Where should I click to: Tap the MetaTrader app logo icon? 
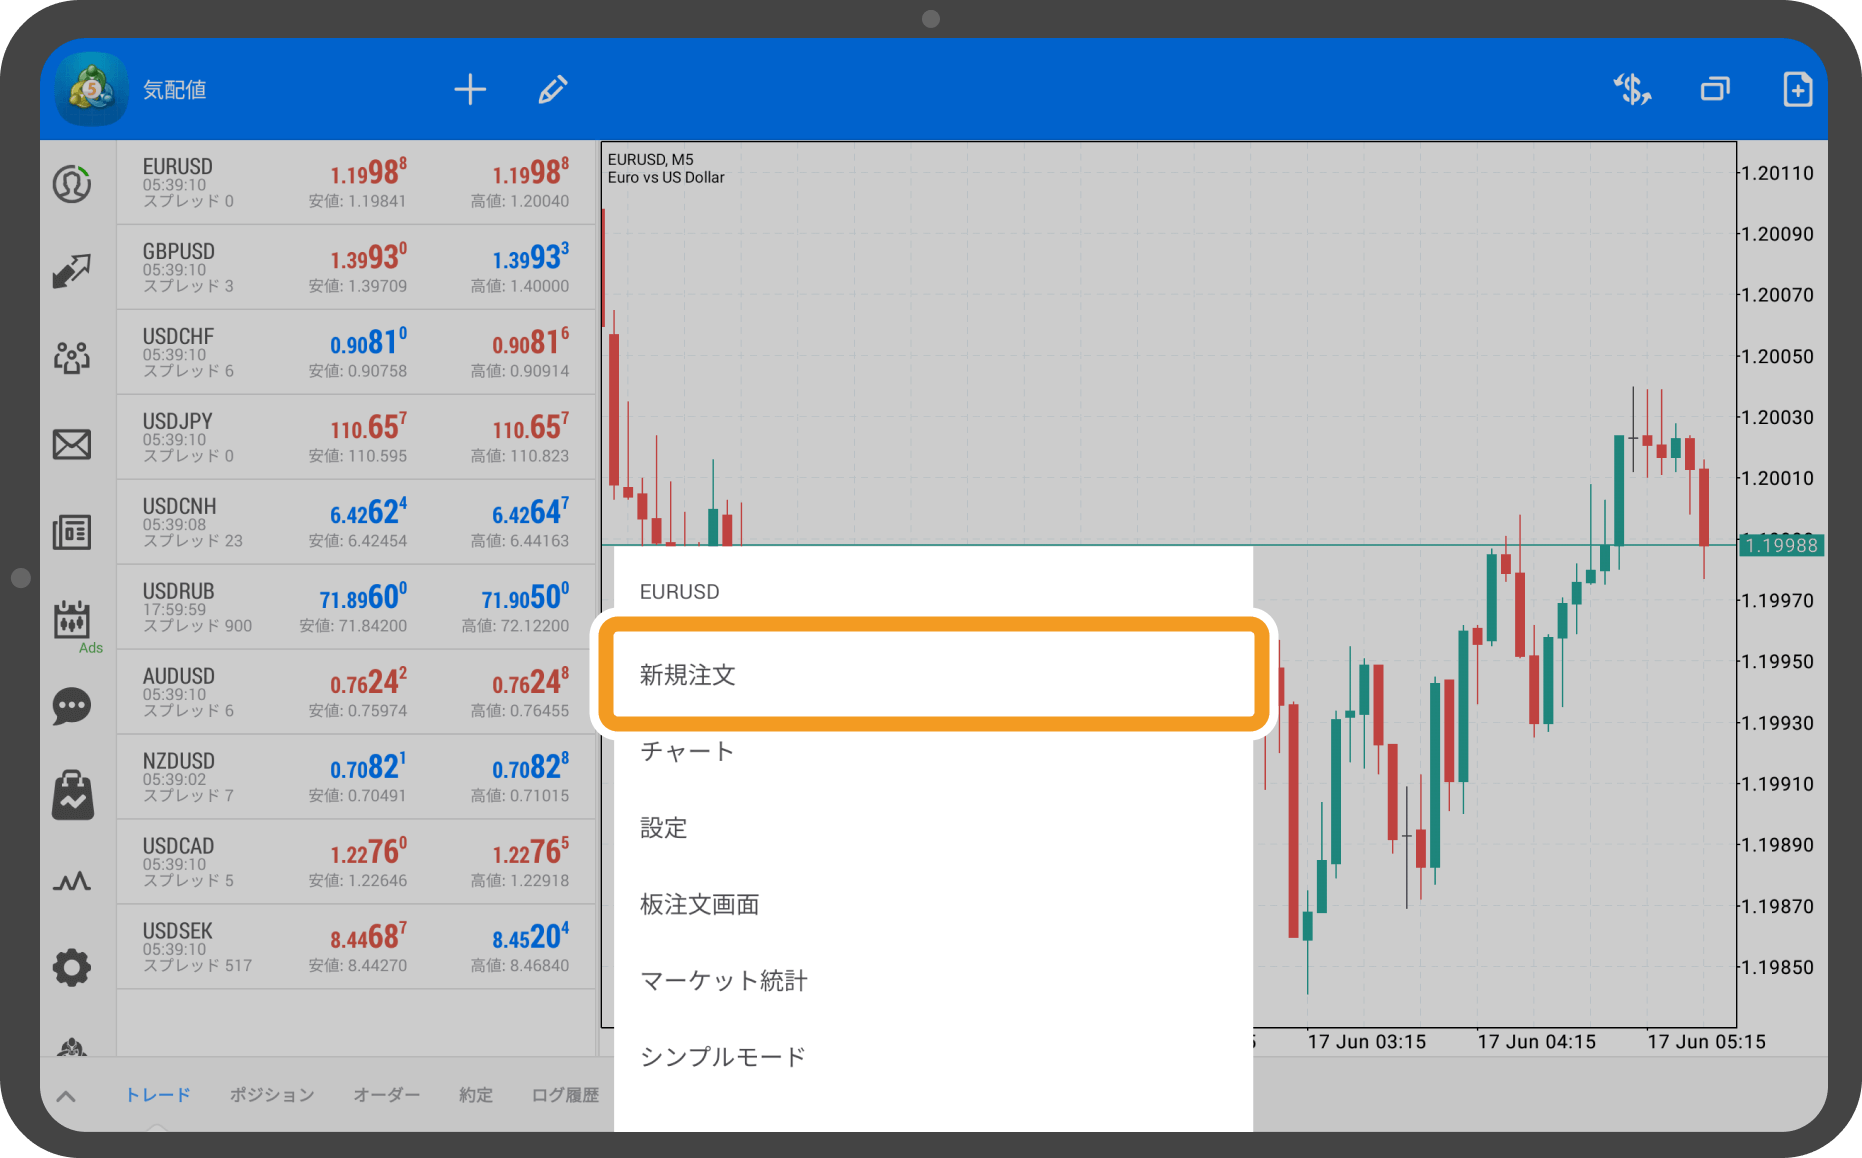(x=92, y=89)
